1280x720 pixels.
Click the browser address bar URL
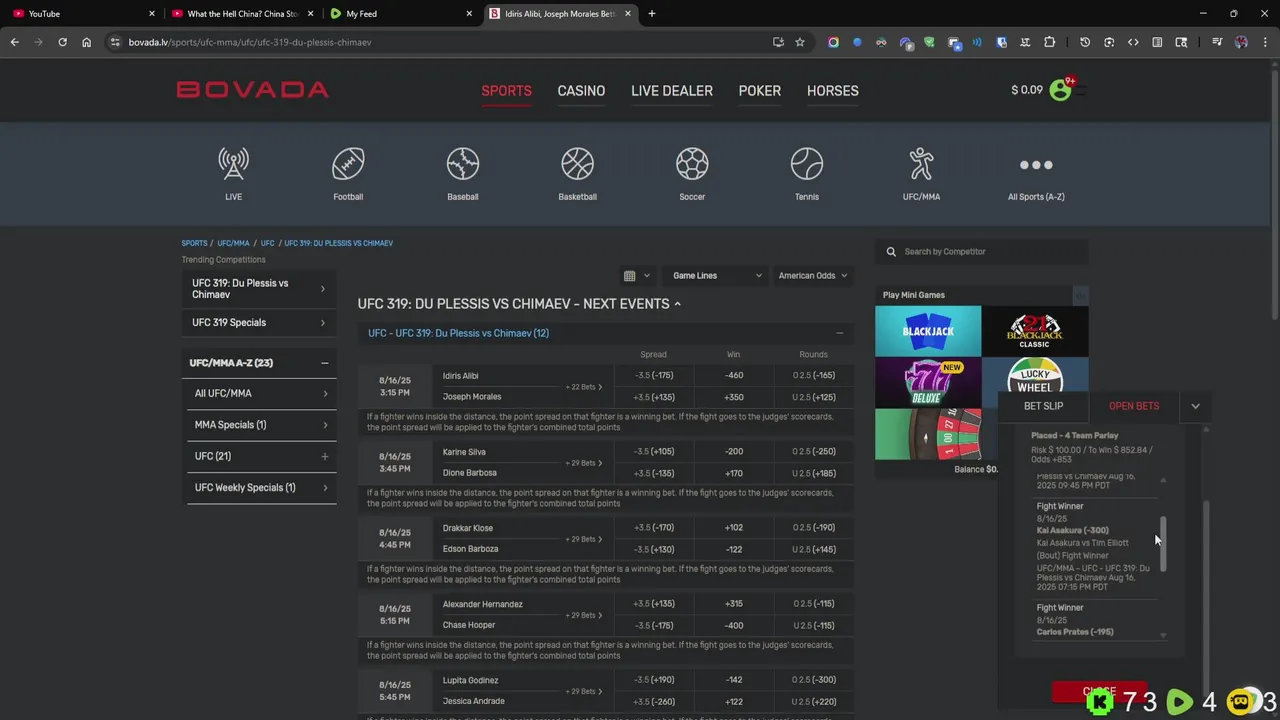pos(250,42)
